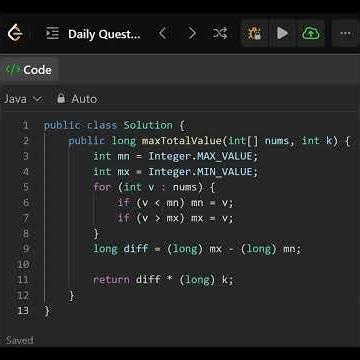
Task: Pick a random question via shuffle icon
Action: click(220, 33)
